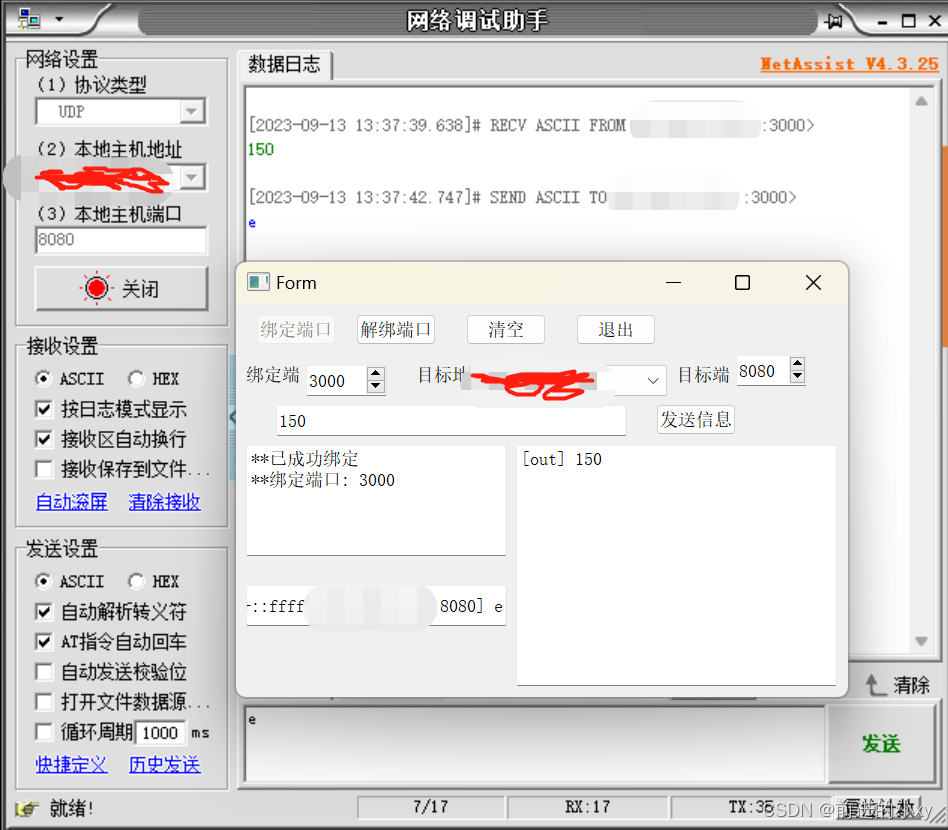Toggle AT指令自动回车 checkbox
The width and height of the screenshot is (948, 830).
point(44,641)
